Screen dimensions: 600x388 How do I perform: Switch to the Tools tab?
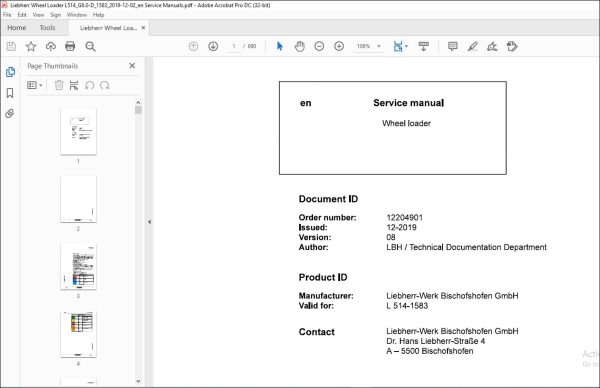(47, 28)
